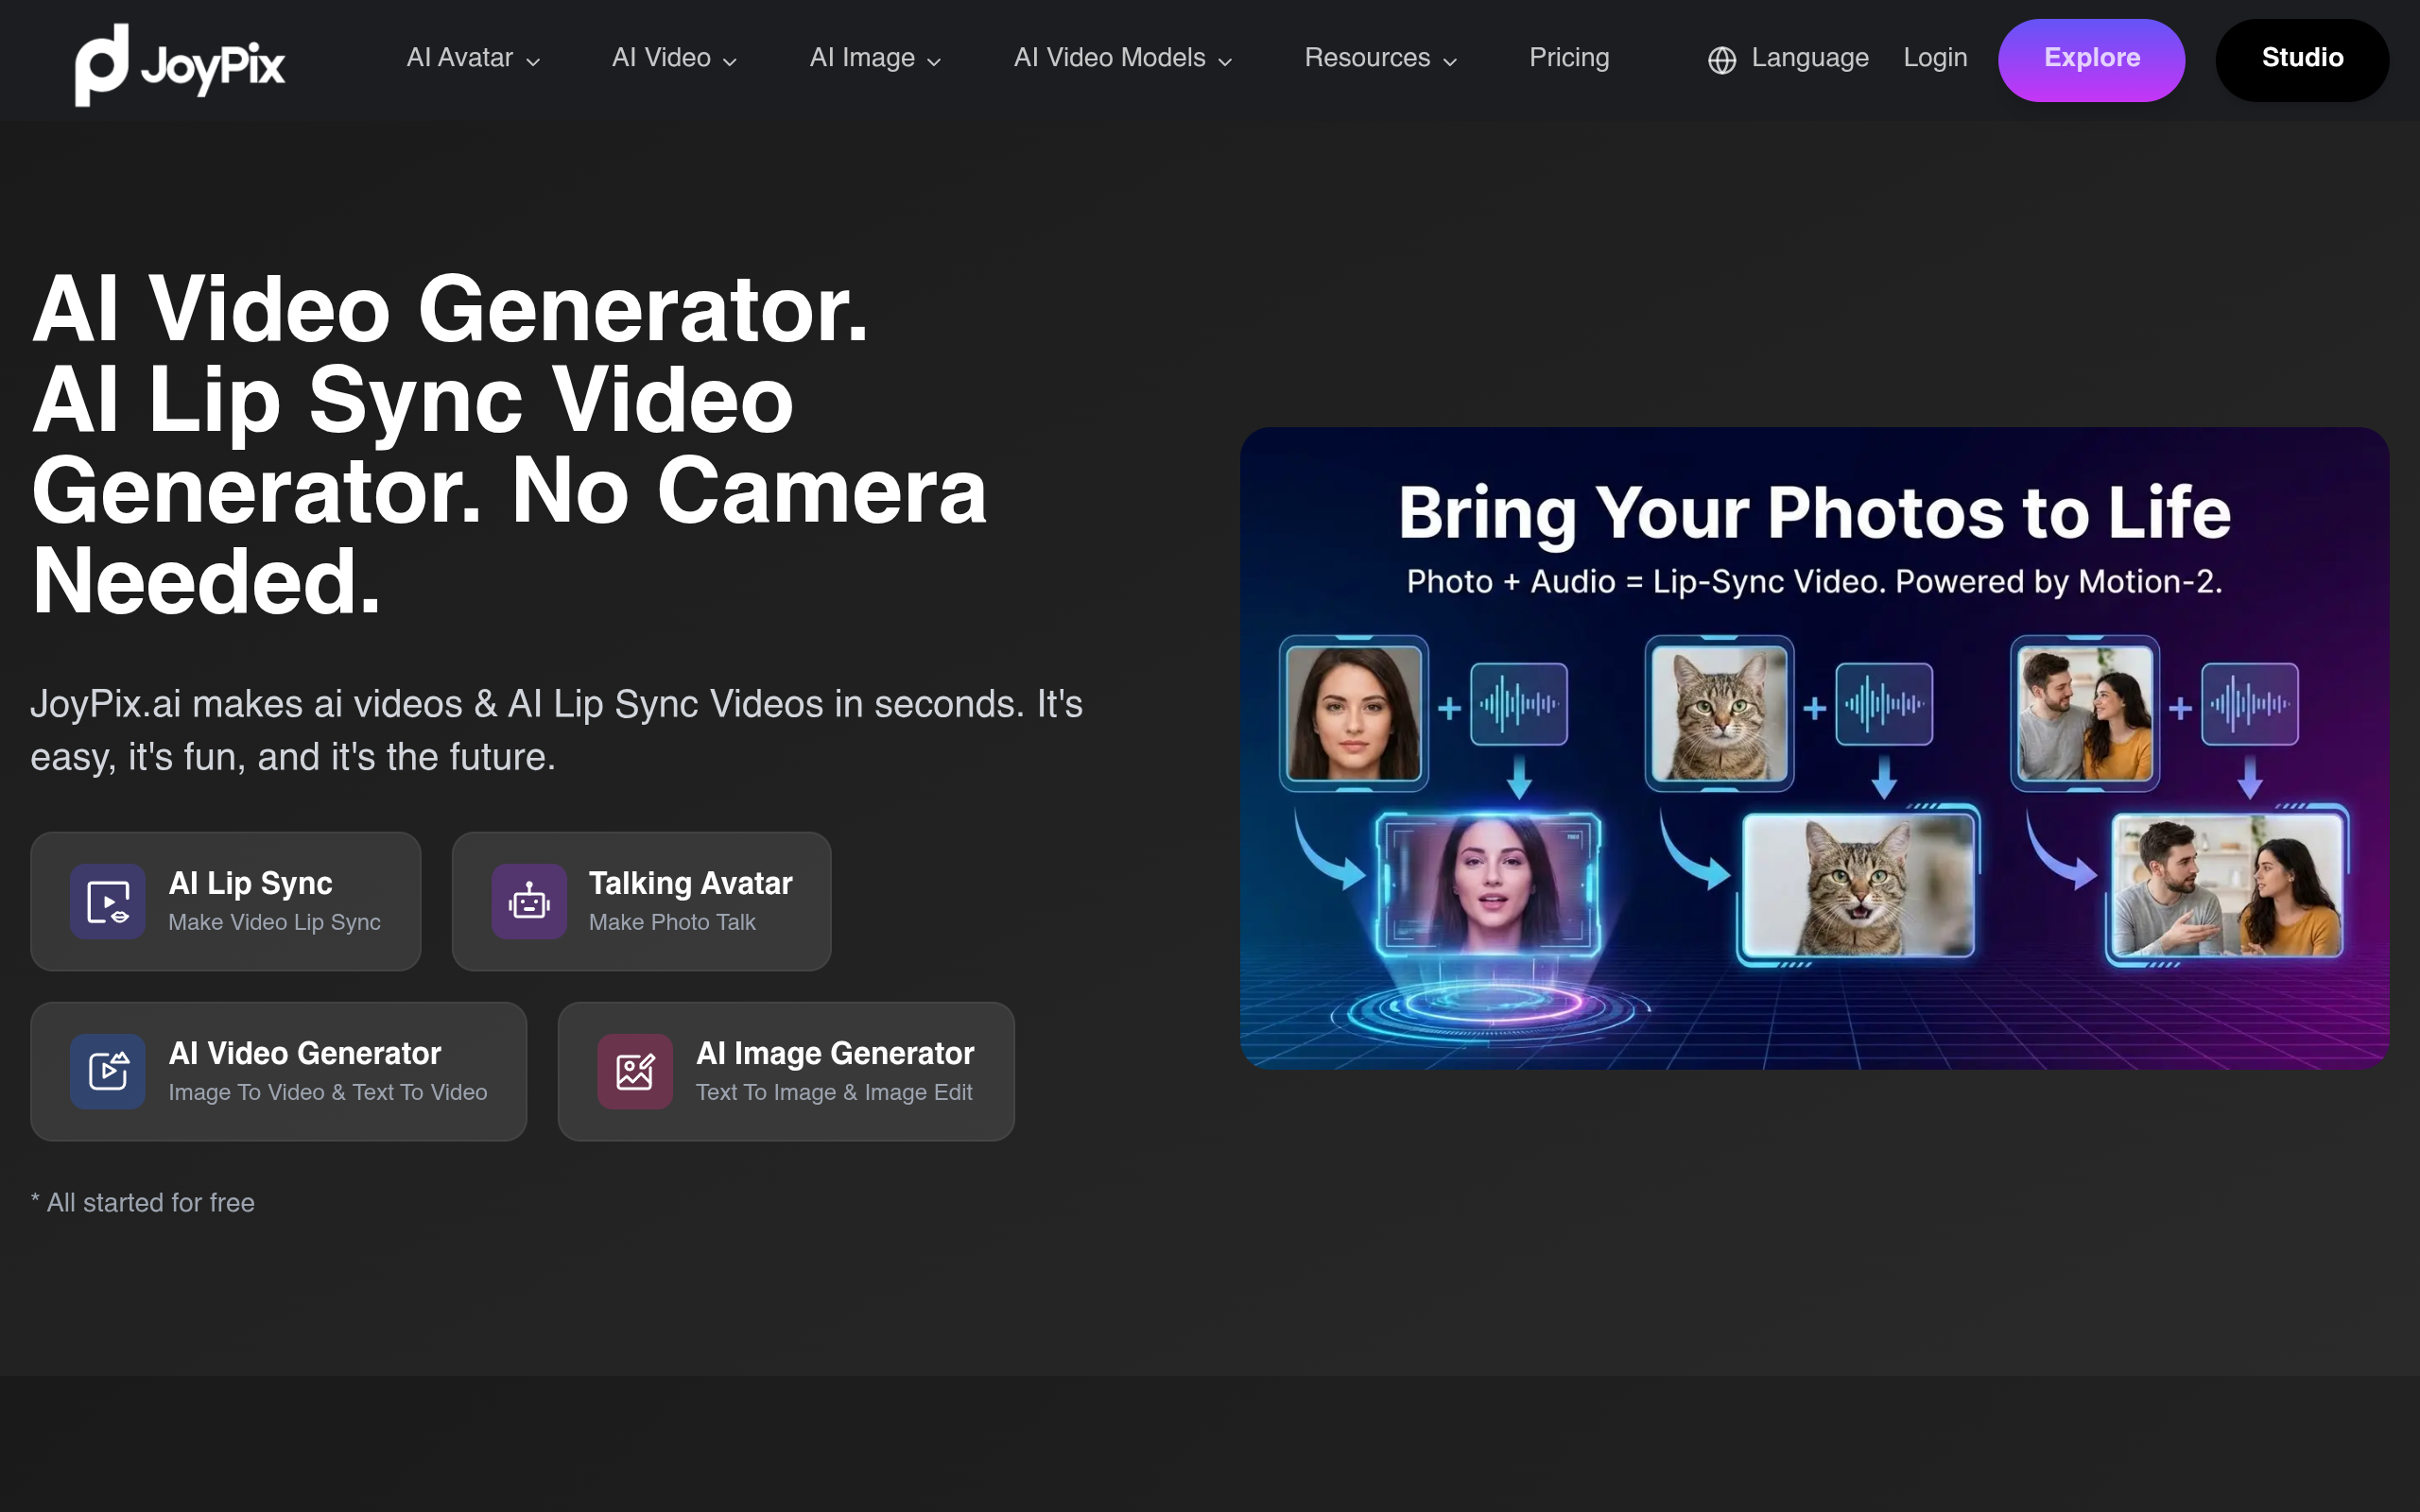Viewport: 2420px width, 1512px height.
Task: Open the AI Image menu label
Action: coord(862,58)
